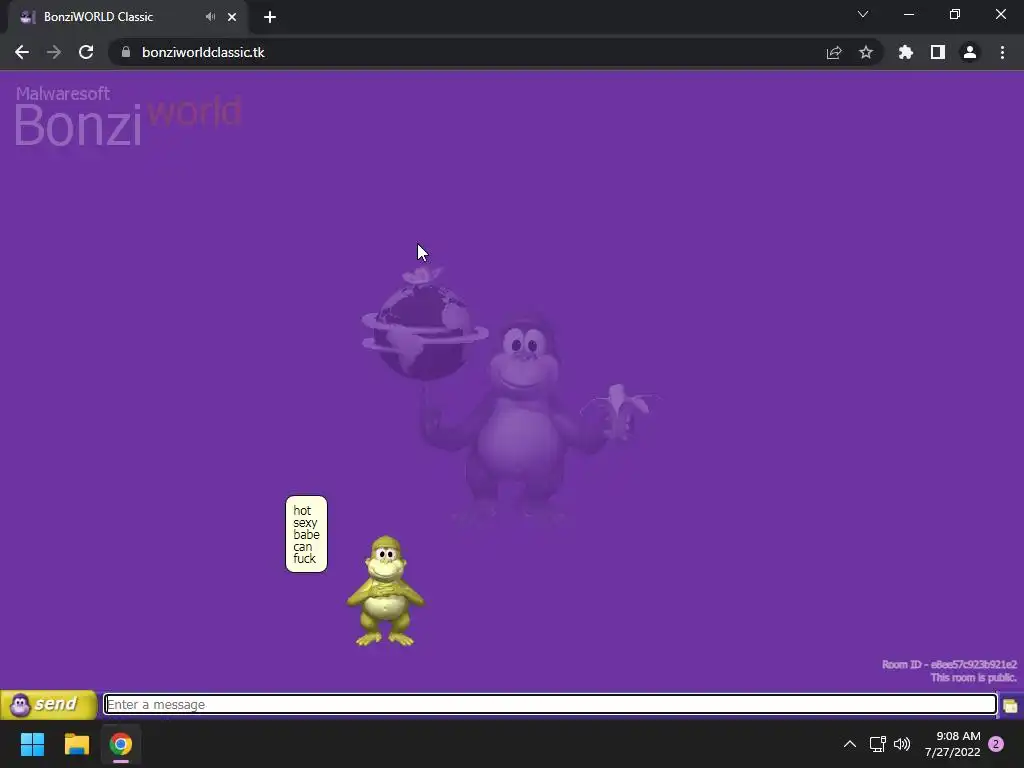Expand the tab search chevron
Viewport: 1024px width, 768px height.
point(863,14)
